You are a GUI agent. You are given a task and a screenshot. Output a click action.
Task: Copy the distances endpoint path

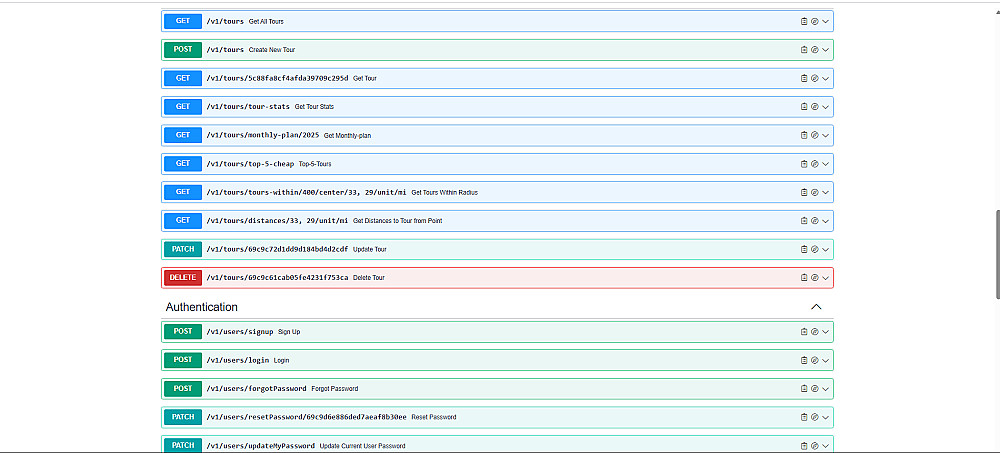tap(804, 221)
